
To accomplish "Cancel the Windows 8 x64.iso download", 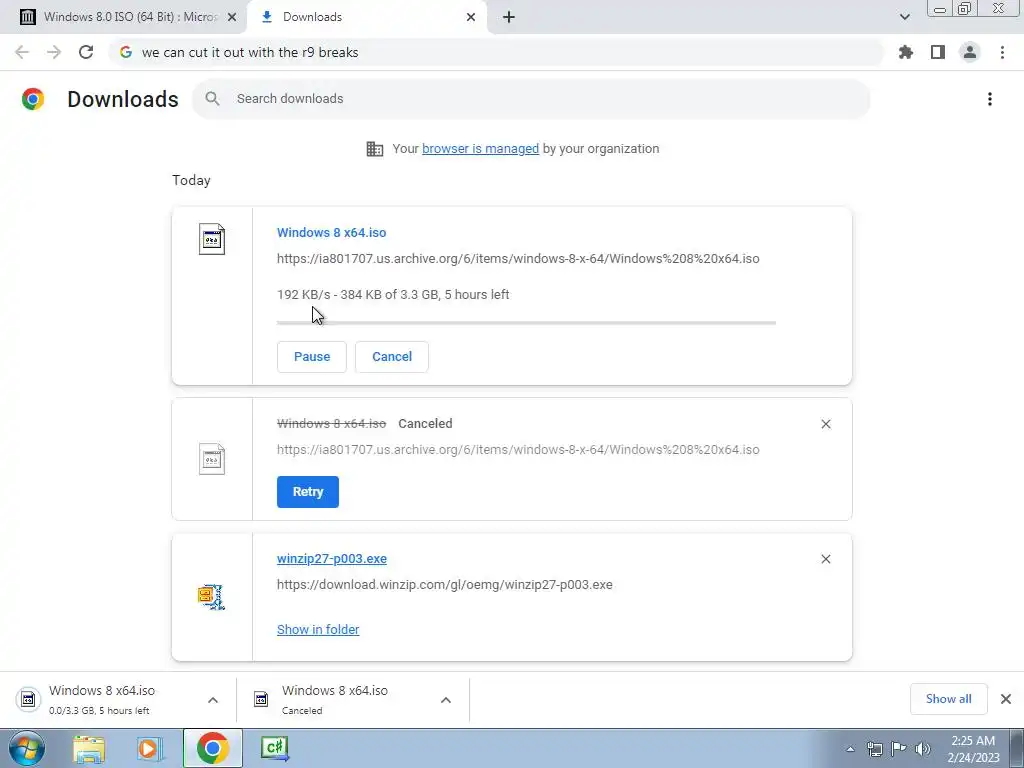I will [x=392, y=357].
